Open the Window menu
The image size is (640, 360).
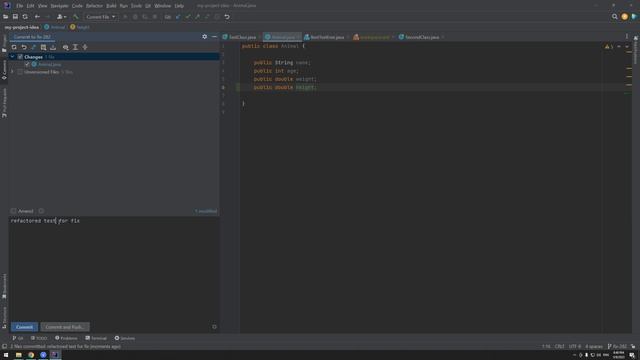(162, 6)
